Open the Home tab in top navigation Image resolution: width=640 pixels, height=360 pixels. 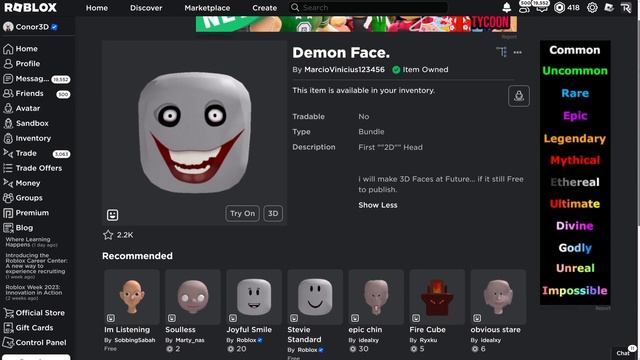coord(97,8)
